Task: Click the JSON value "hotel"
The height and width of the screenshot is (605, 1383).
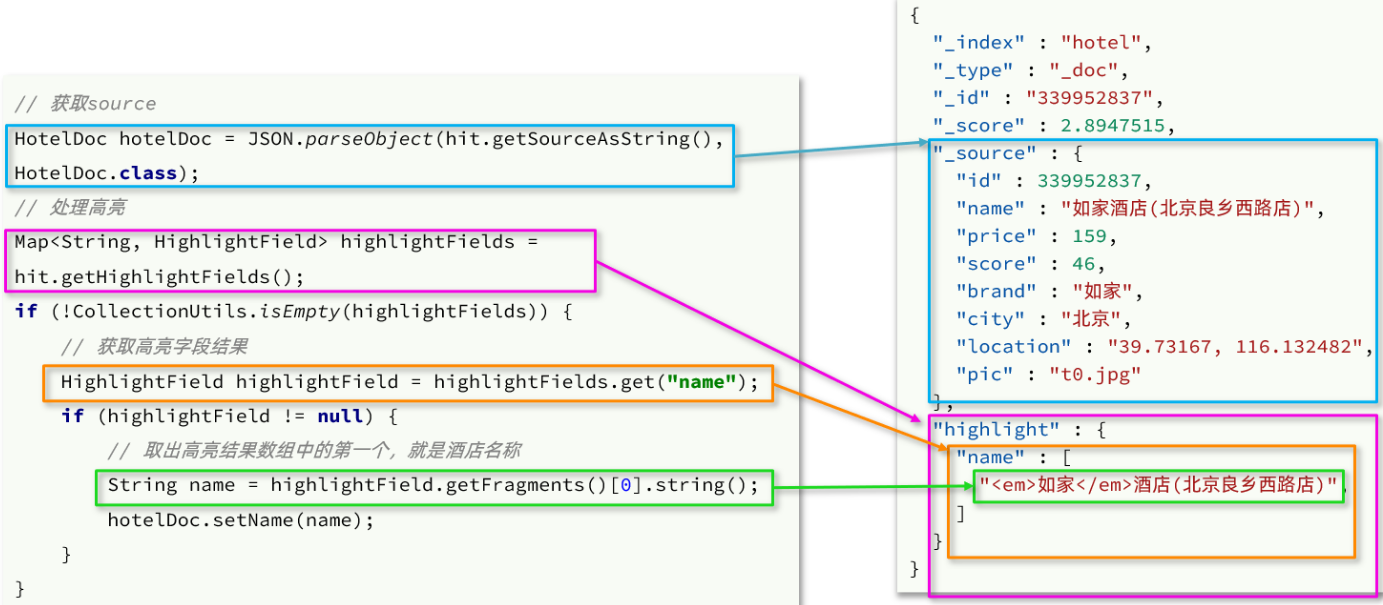Action: coord(1101,43)
